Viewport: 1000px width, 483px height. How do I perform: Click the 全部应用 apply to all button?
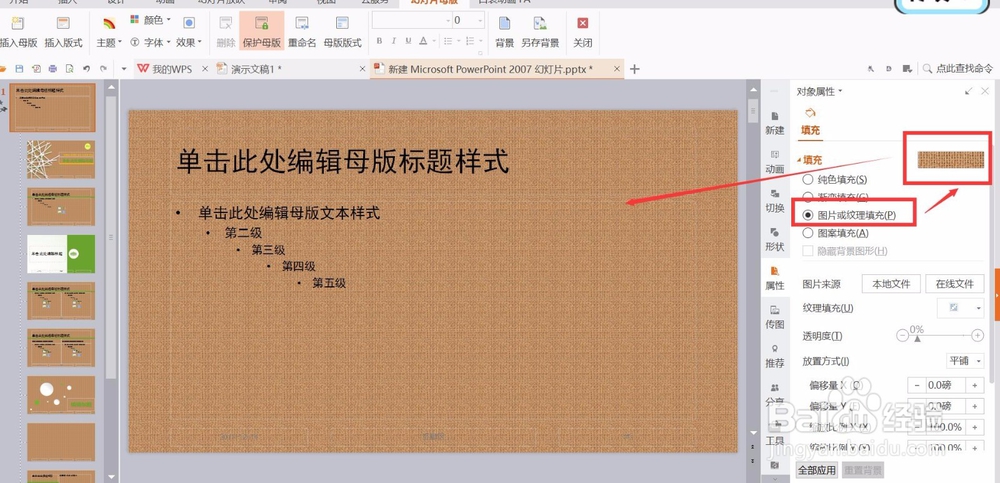(x=817, y=471)
